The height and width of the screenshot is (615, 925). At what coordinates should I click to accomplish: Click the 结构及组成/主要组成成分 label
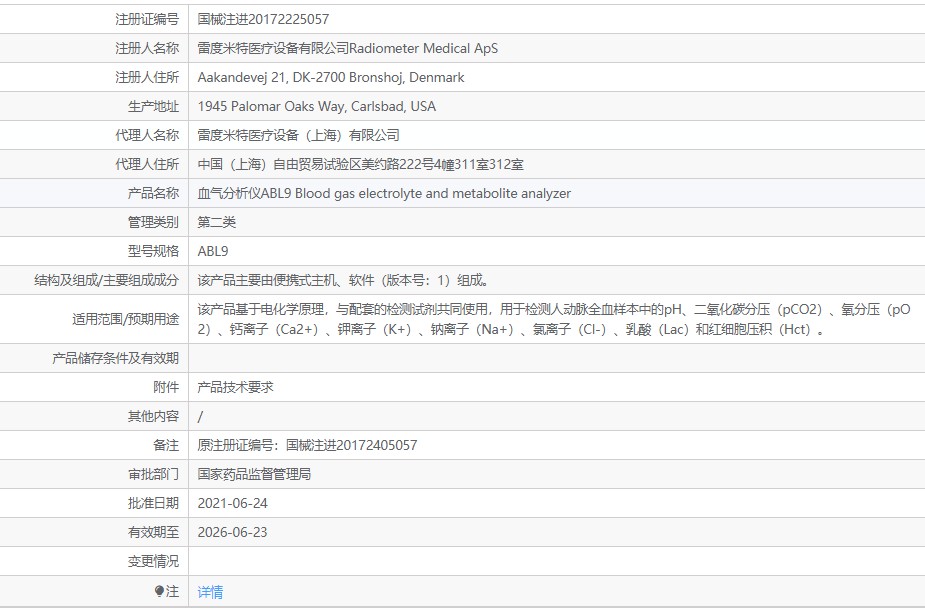(106, 280)
